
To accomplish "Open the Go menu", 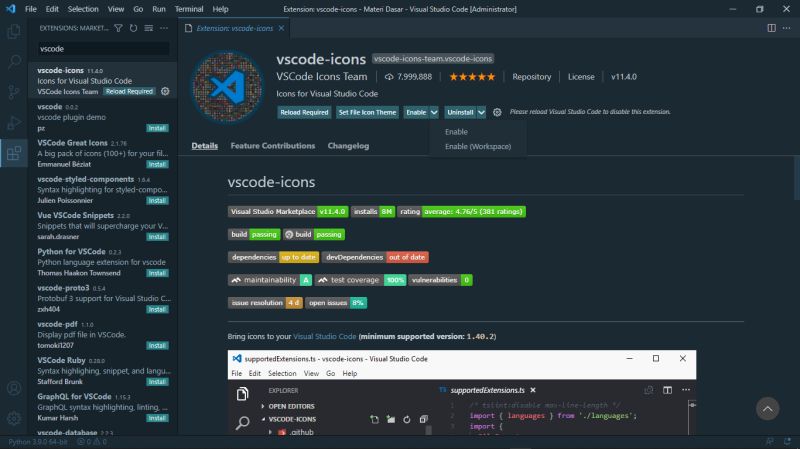I will pos(138,9).
